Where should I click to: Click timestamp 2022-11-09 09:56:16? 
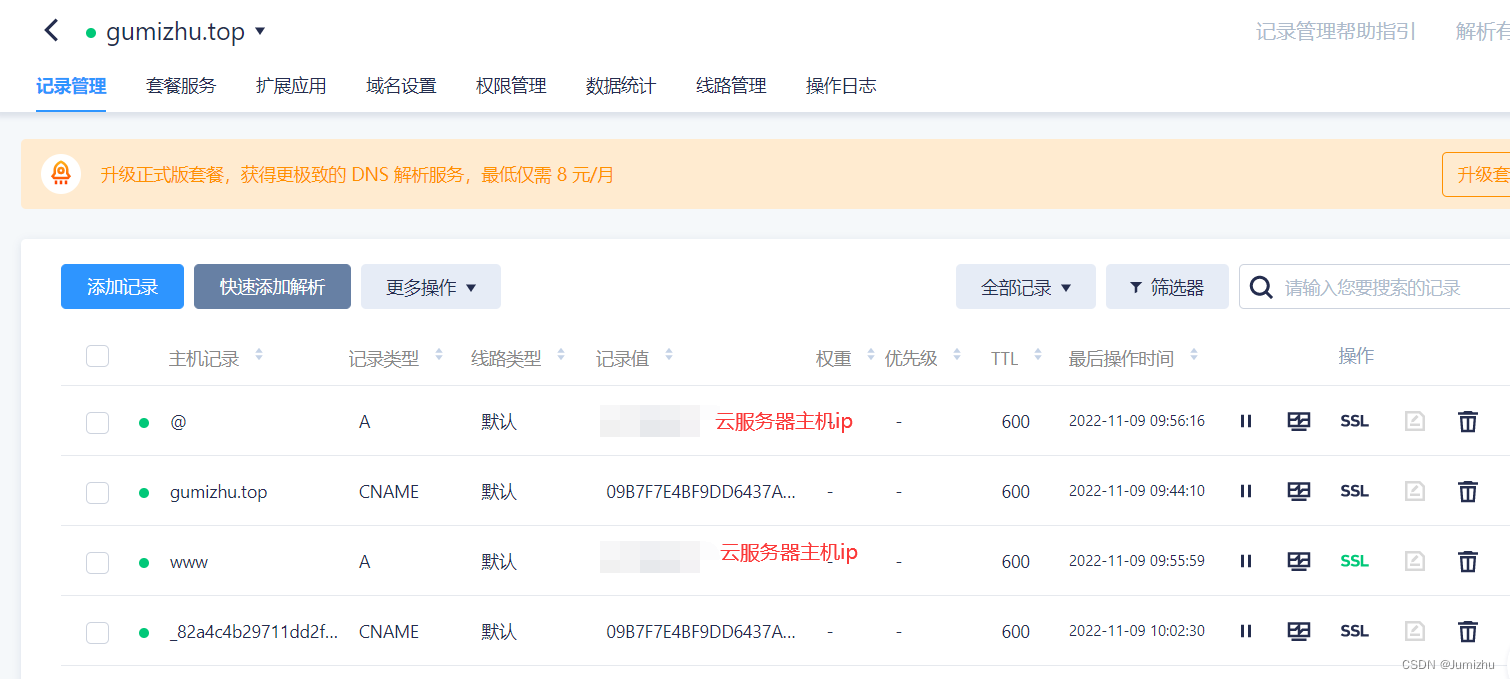[x=1137, y=421]
